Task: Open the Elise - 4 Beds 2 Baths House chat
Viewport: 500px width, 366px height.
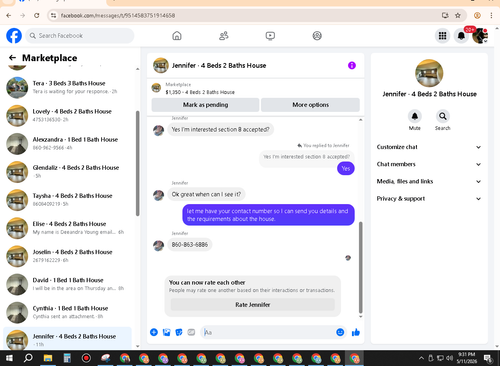Action: pos(68,228)
